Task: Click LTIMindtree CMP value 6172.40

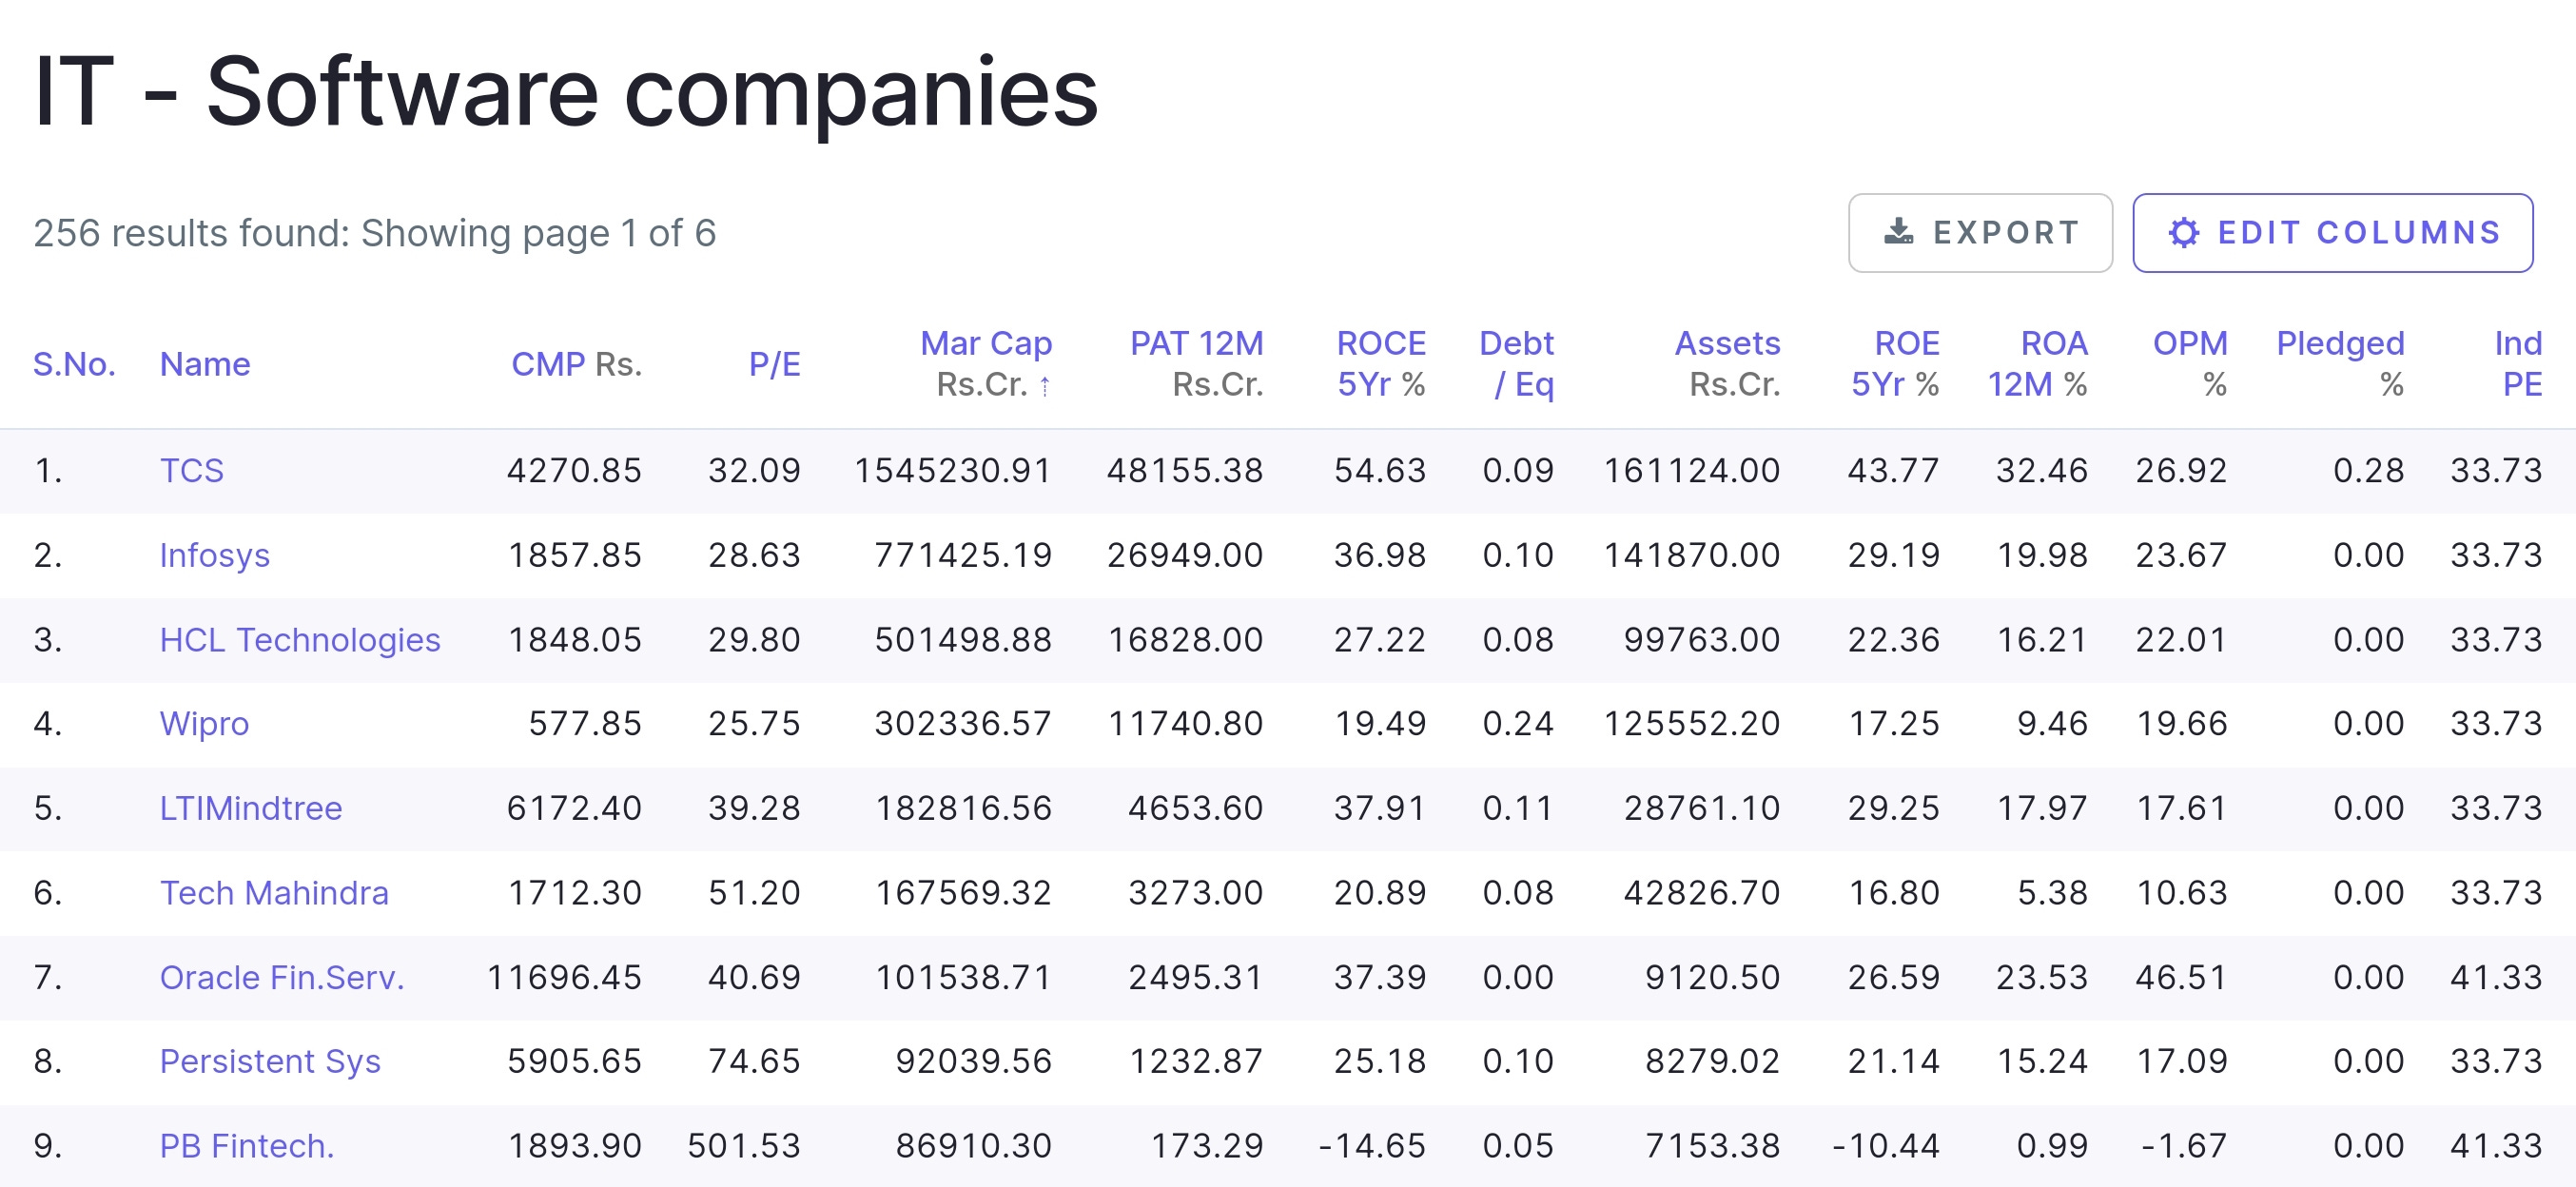Action: [574, 808]
